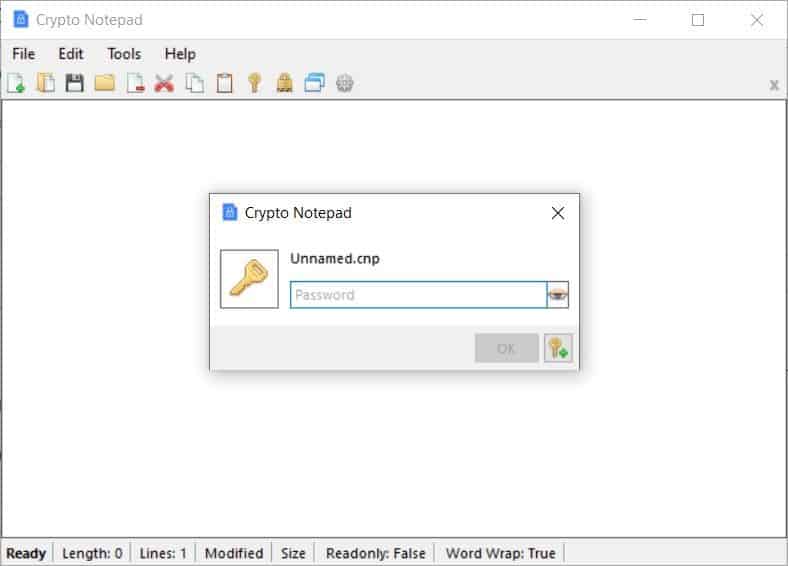Open the File menu

pos(24,54)
